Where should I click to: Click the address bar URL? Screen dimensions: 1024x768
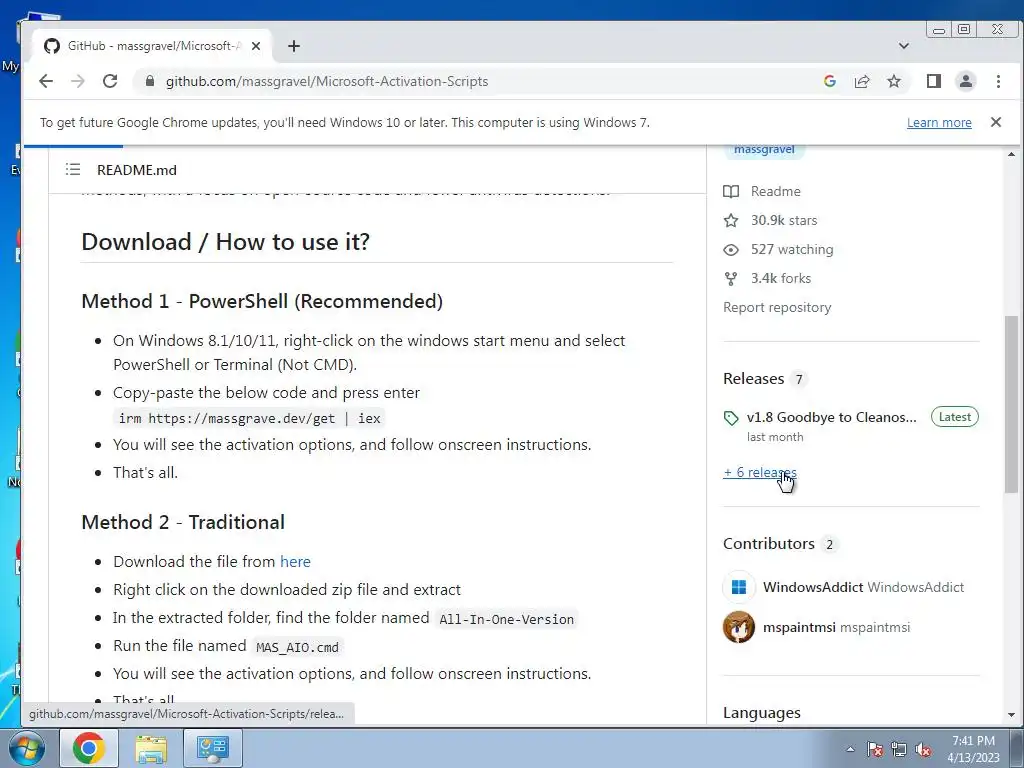click(327, 82)
